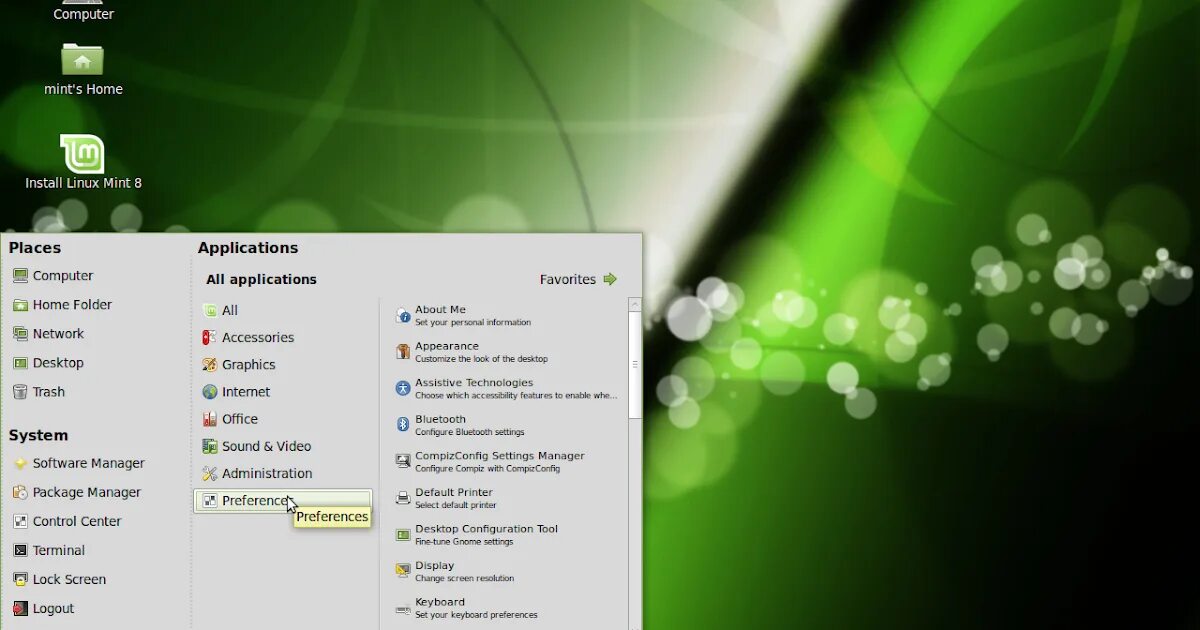Click the Assistive Technologies icon
The image size is (1200, 630).
(x=403, y=388)
